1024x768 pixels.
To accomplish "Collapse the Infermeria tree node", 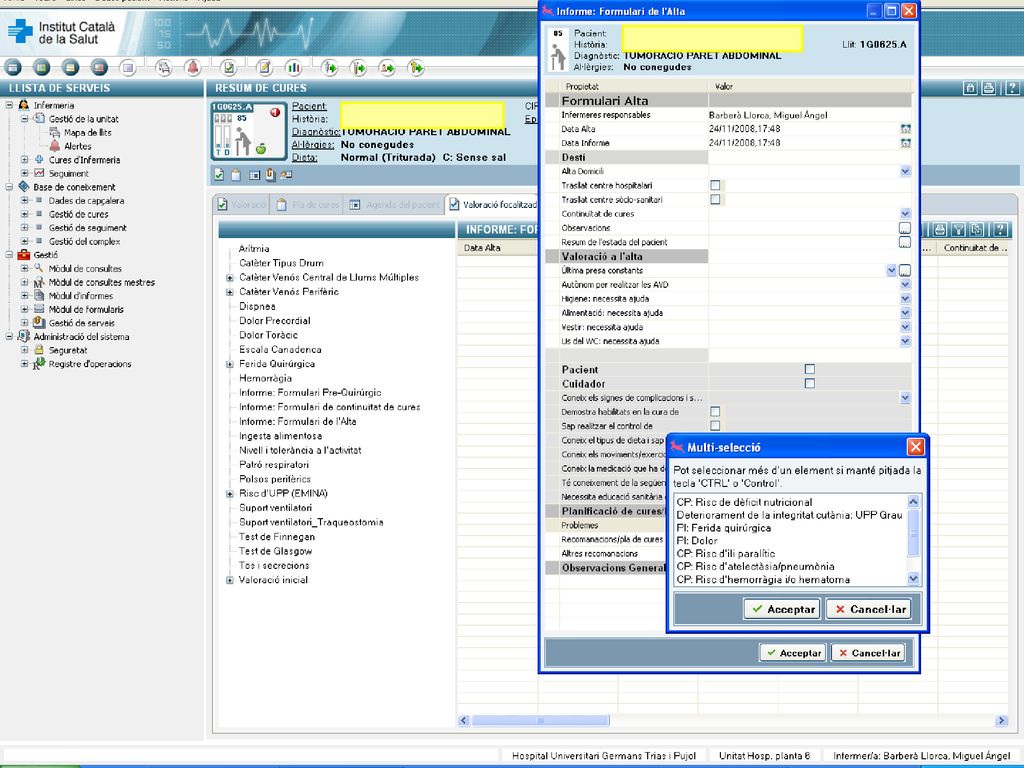I will click(9, 105).
